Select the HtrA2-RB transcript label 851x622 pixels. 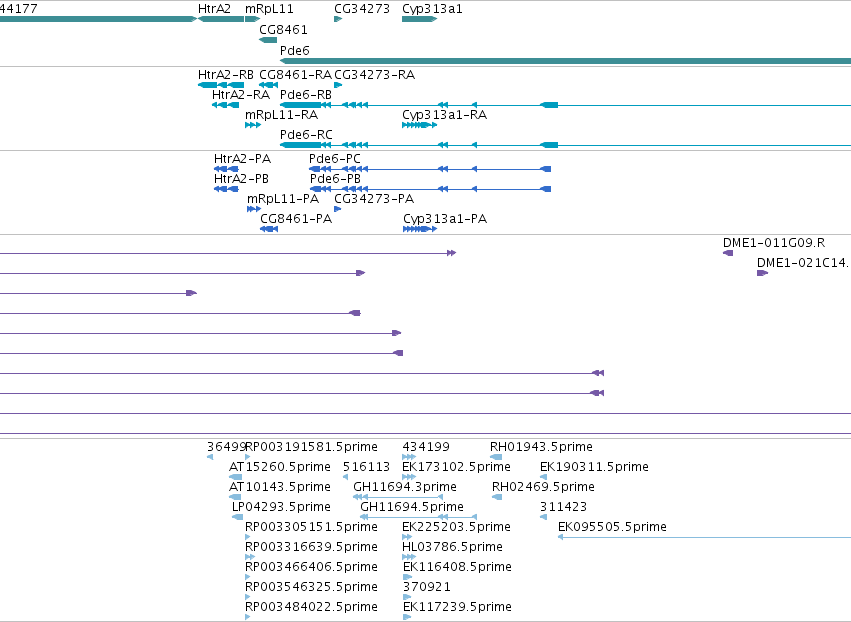click(x=226, y=75)
